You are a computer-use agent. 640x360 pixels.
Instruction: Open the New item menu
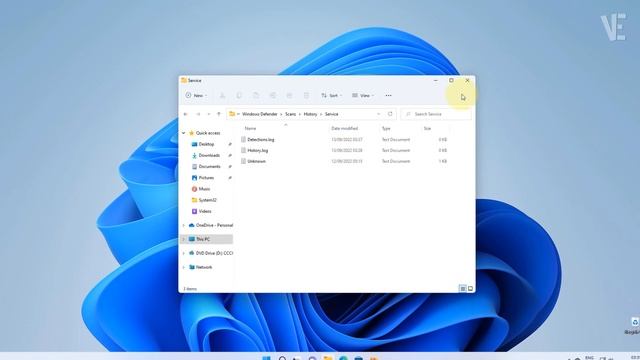196,96
